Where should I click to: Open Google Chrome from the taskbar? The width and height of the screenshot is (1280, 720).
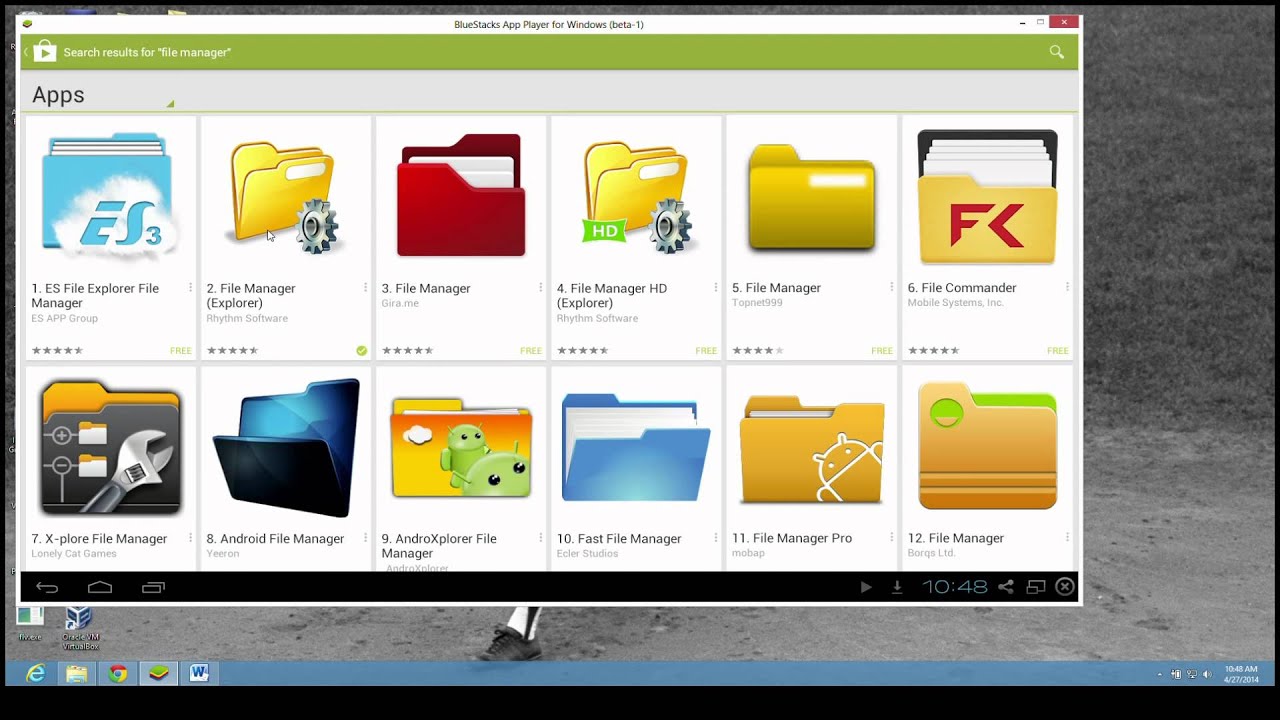point(118,673)
